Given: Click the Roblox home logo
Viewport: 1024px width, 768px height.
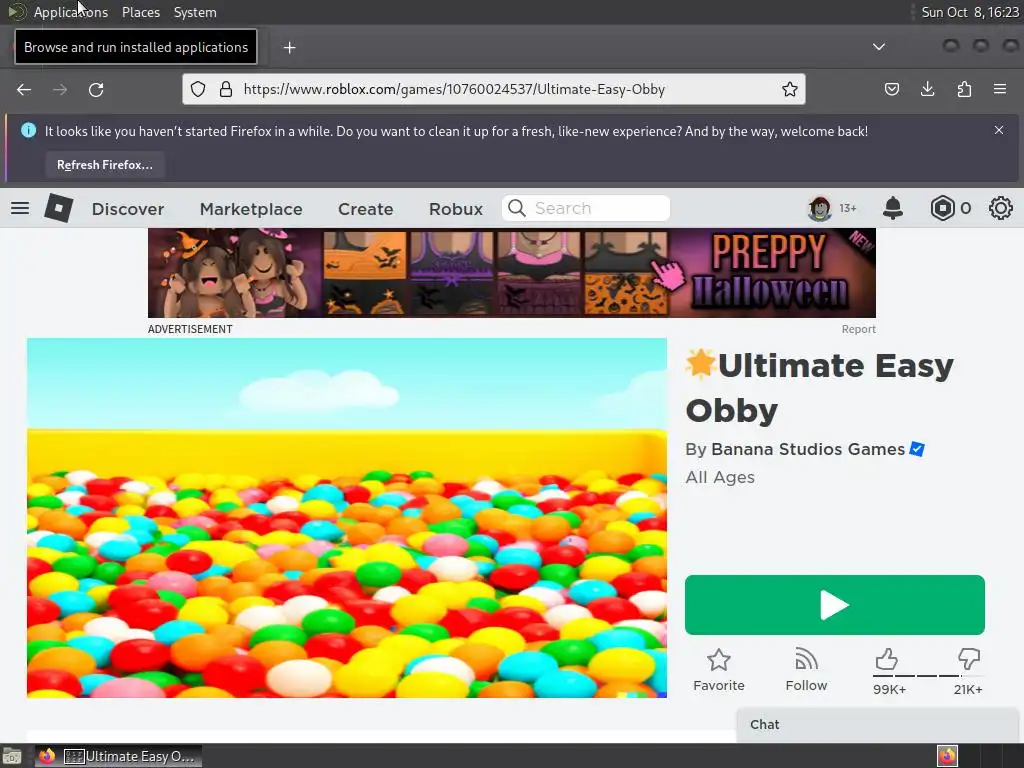Looking at the screenshot, I should pyautogui.click(x=59, y=208).
